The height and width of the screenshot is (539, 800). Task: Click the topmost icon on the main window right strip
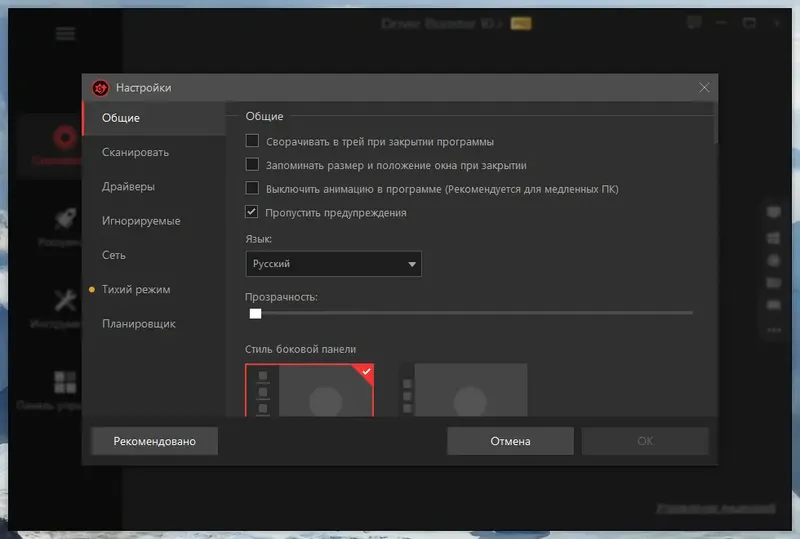(774, 212)
